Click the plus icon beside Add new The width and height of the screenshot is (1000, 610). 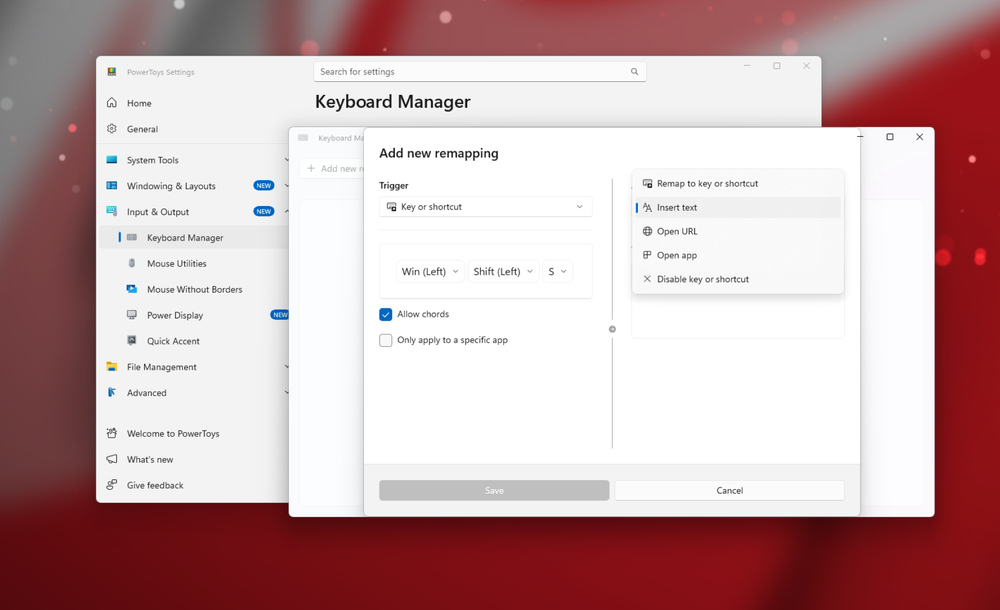(x=311, y=168)
